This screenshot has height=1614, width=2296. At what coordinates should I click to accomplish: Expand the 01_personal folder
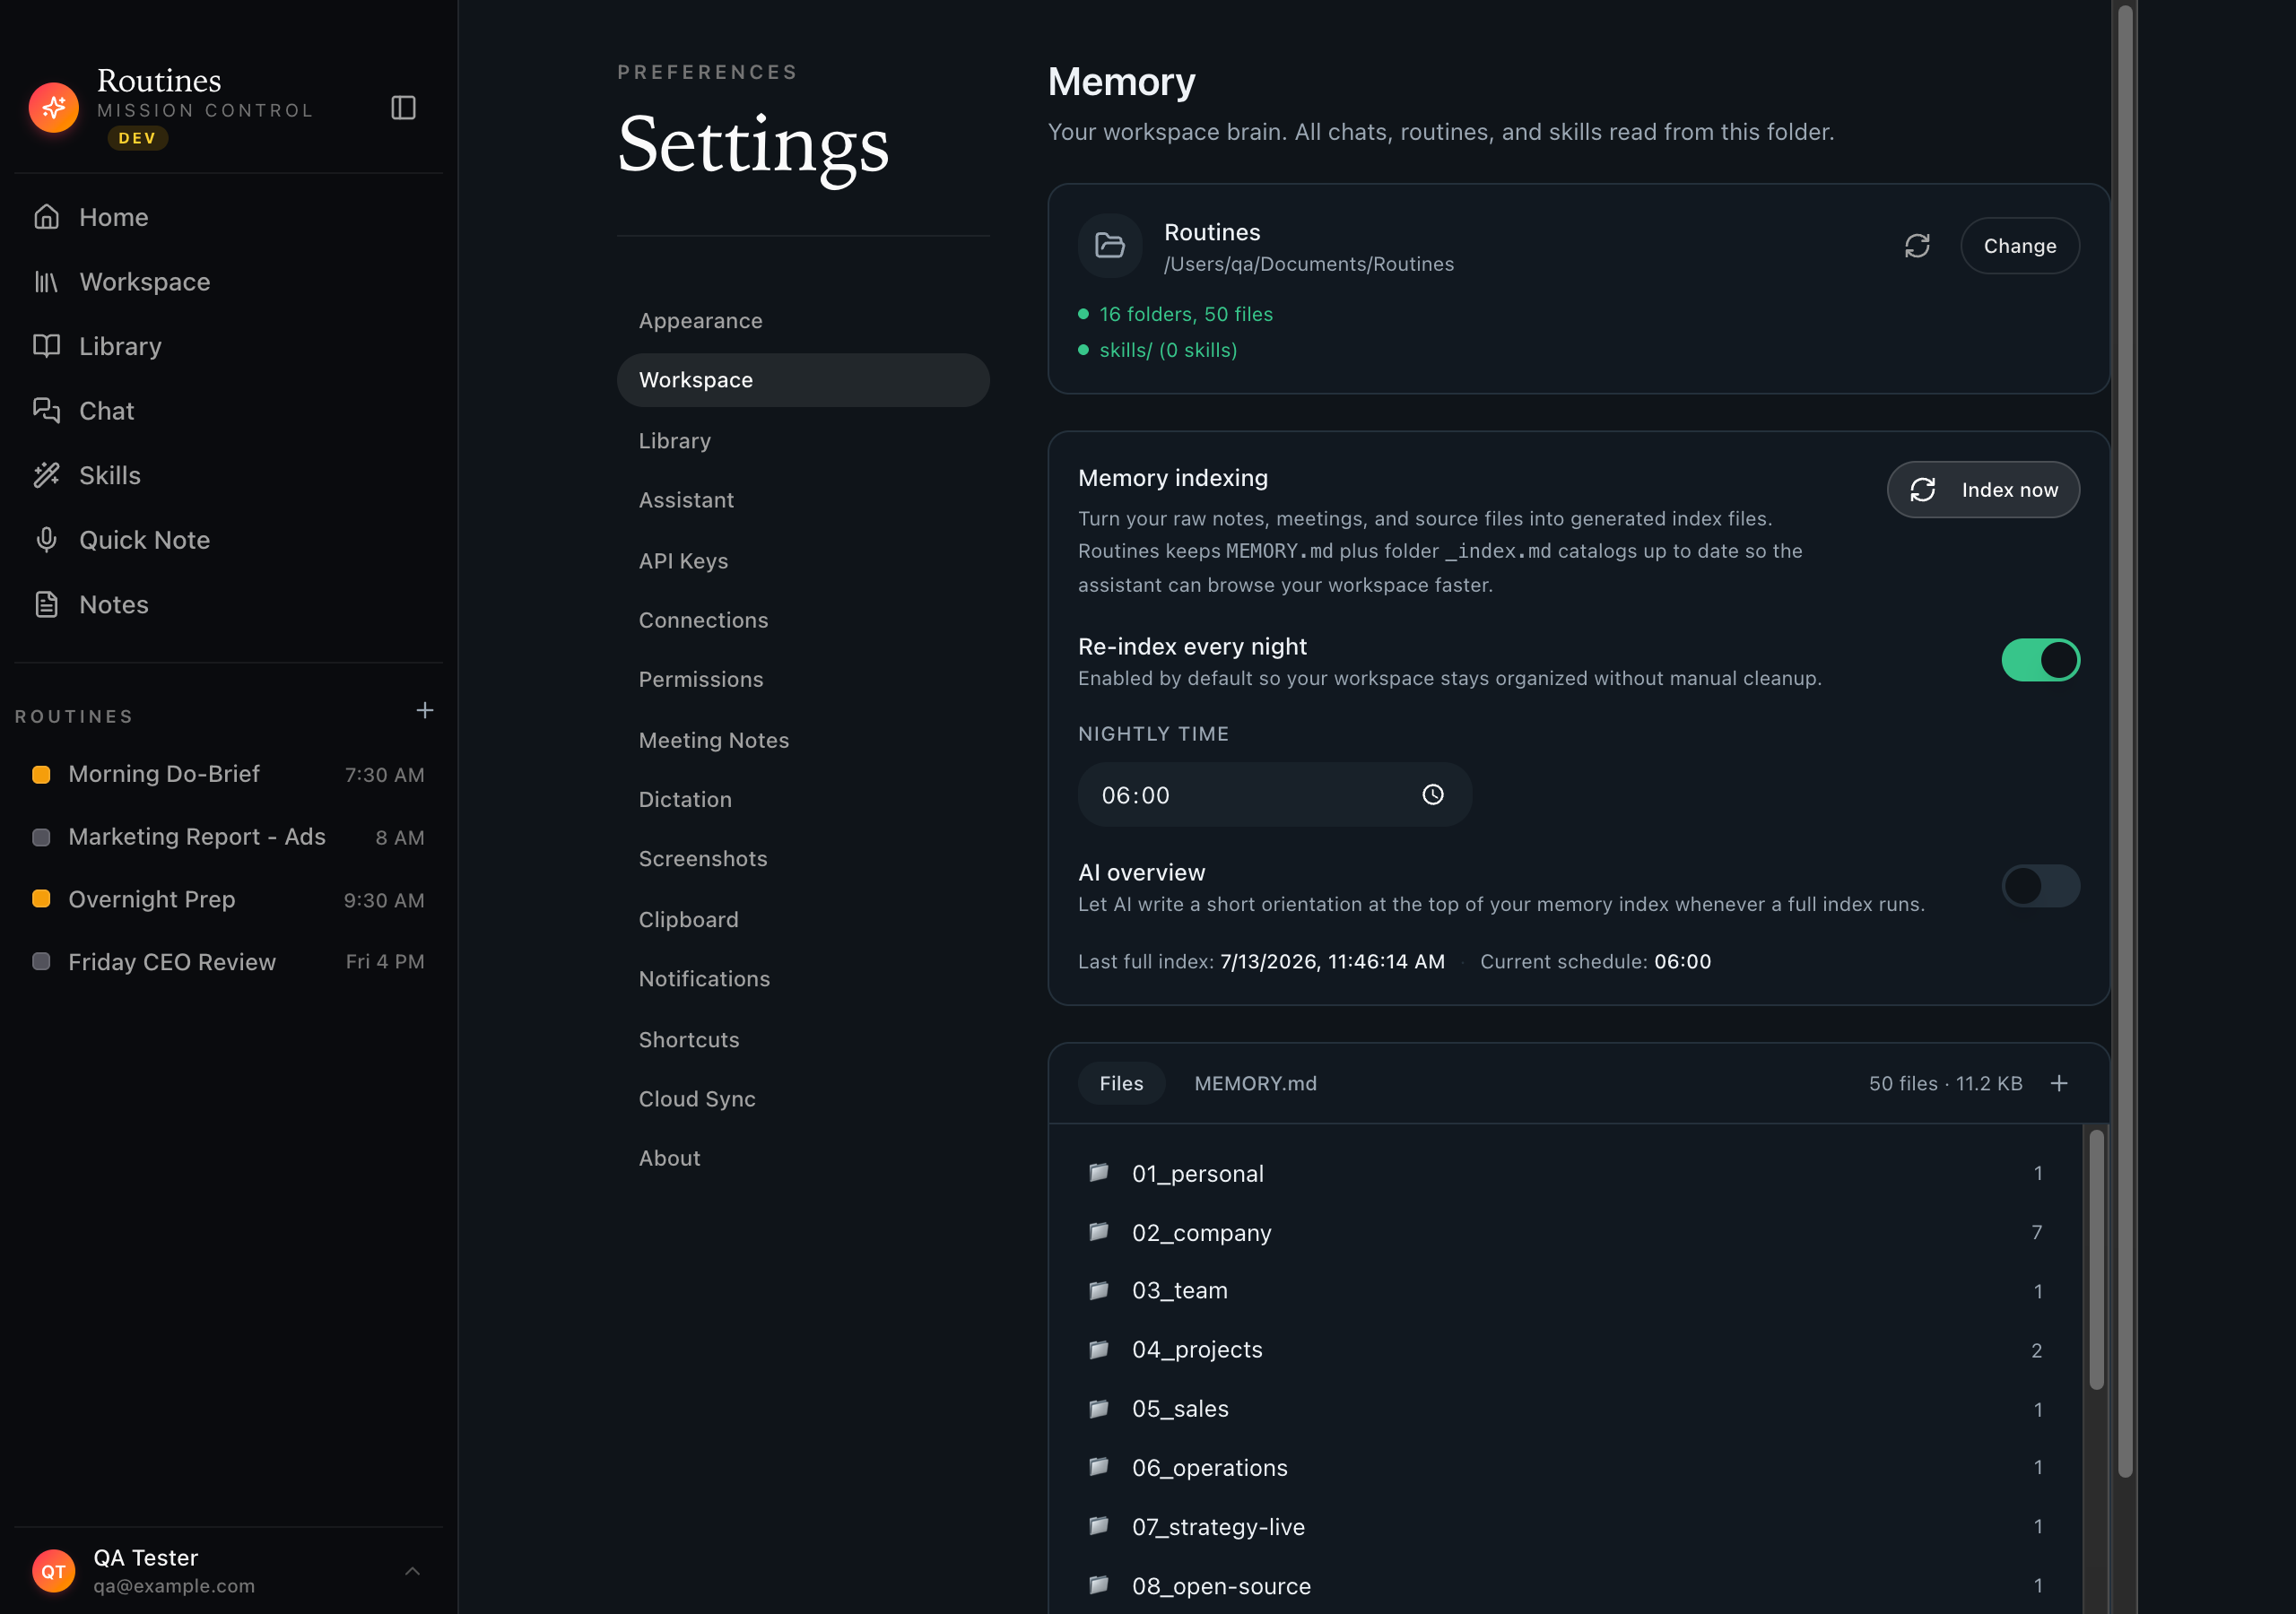[x=1565, y=1173]
